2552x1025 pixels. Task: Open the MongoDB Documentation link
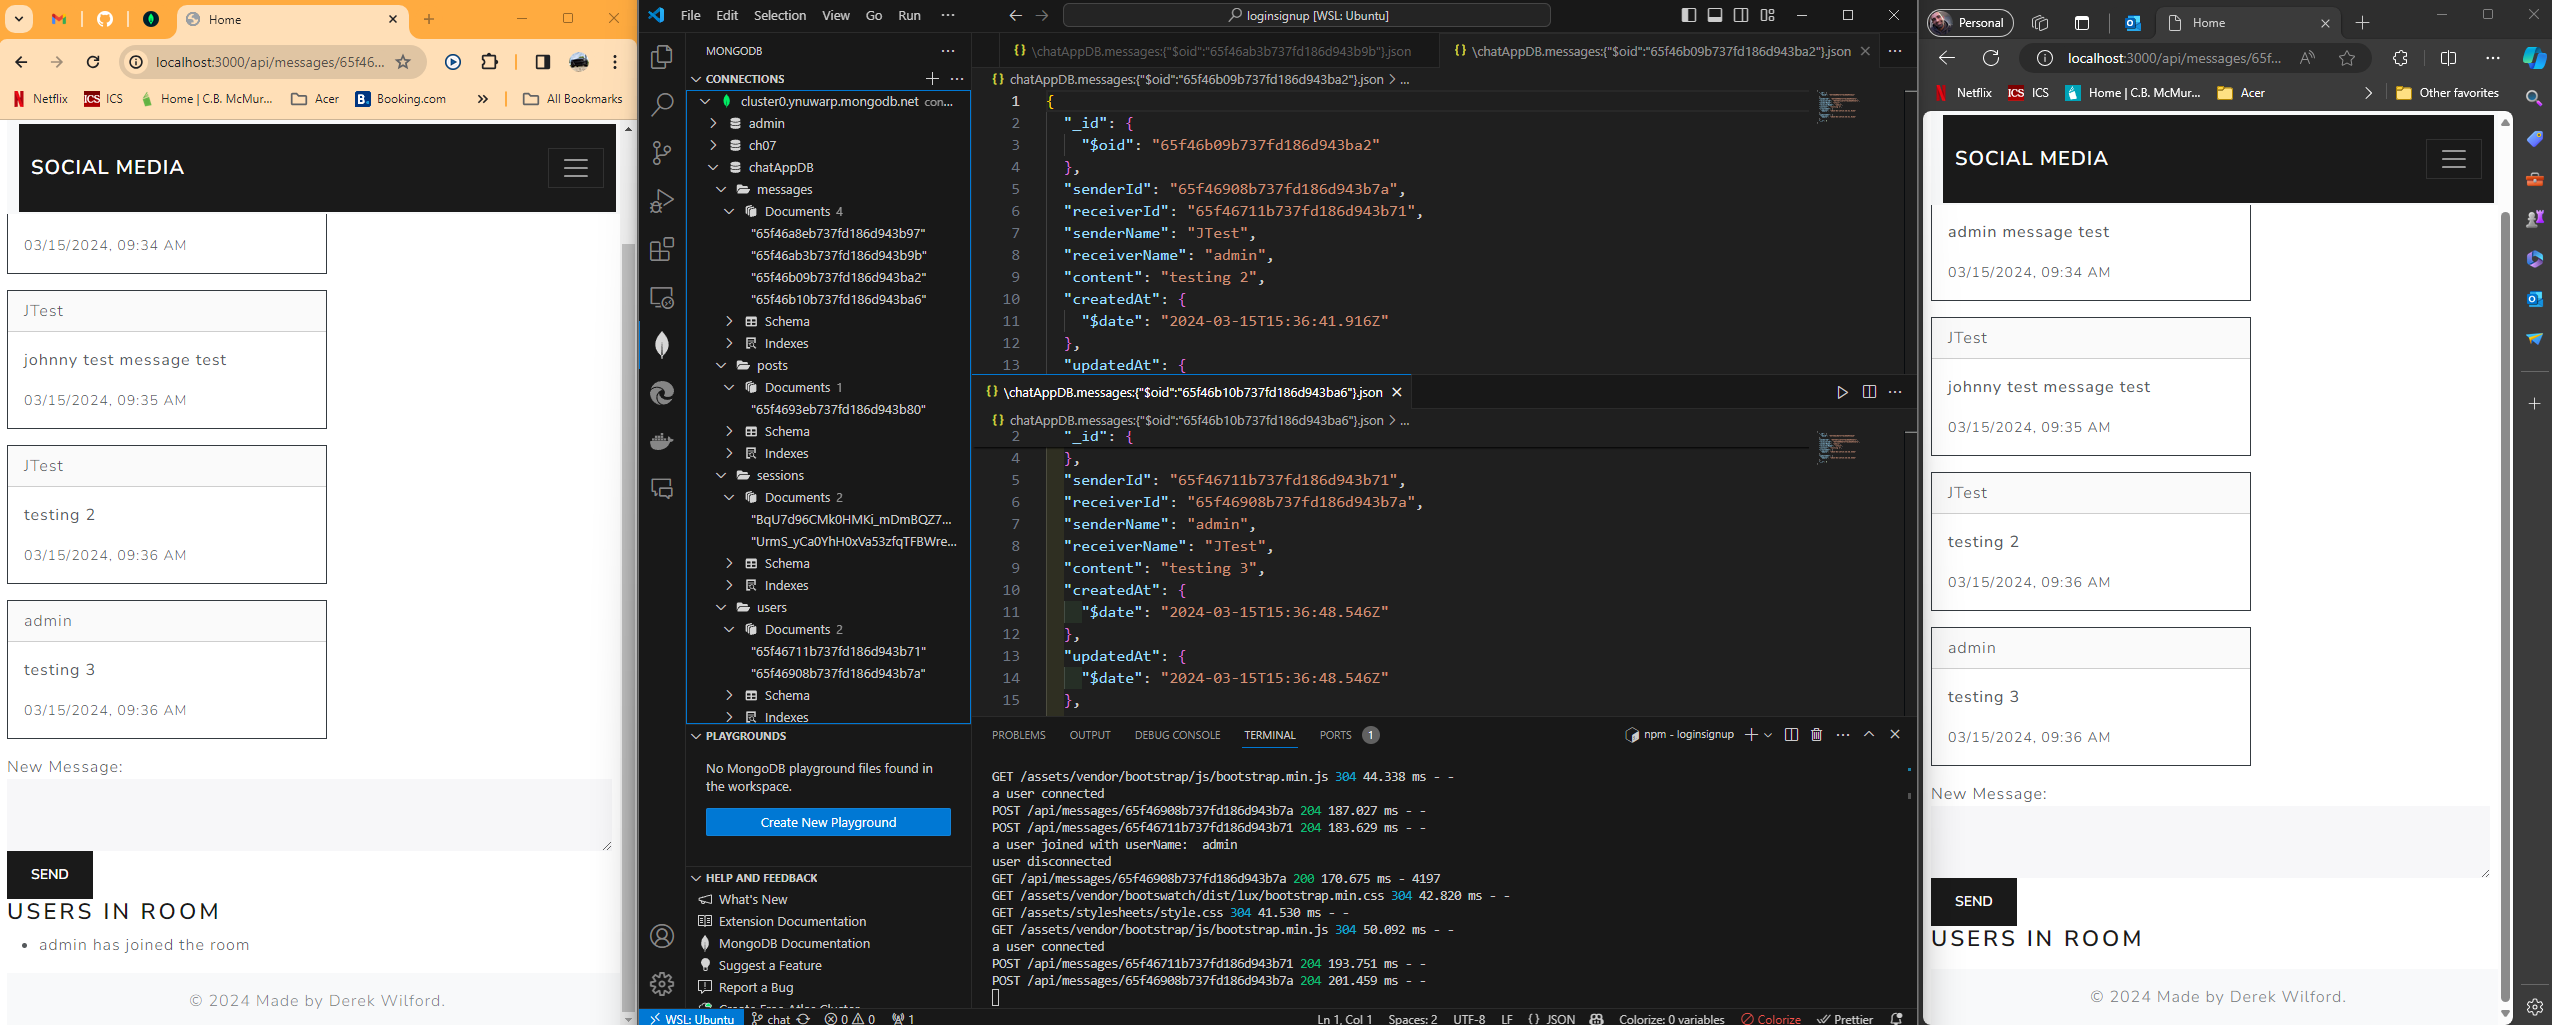(x=794, y=943)
